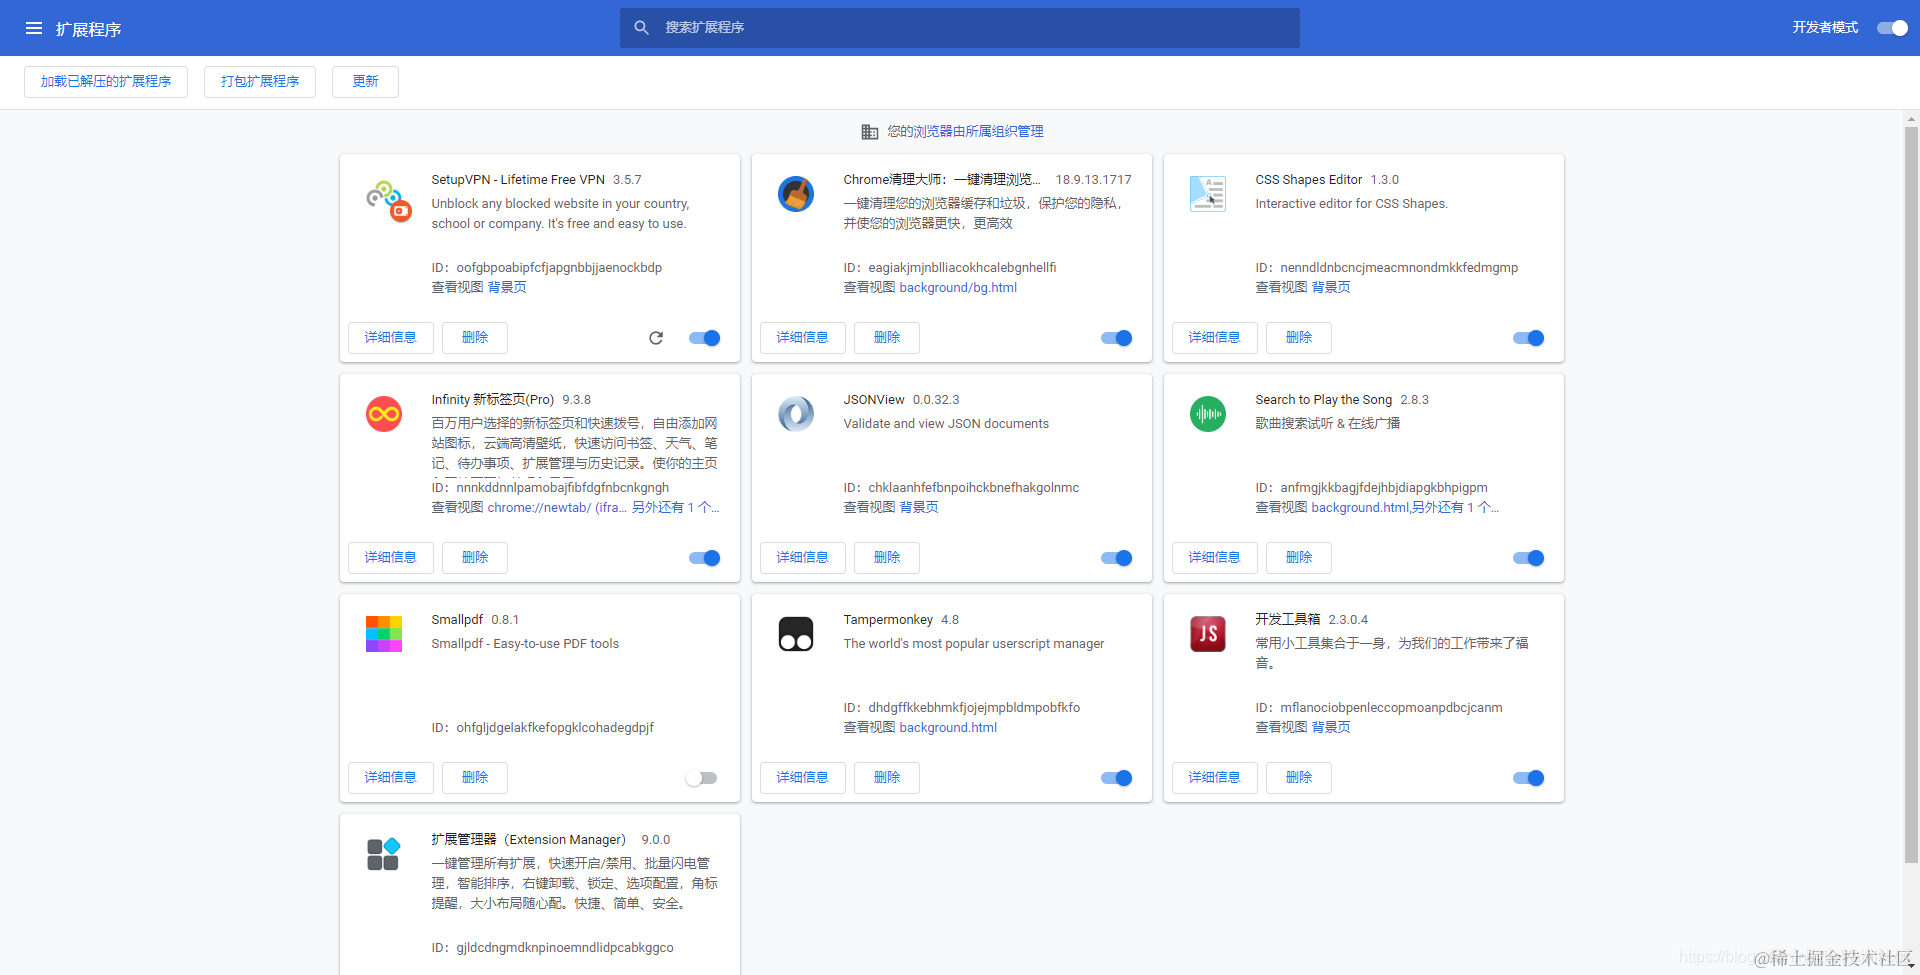Click 删除 for SetupVPN
This screenshot has height=975, width=1920.
pos(475,338)
